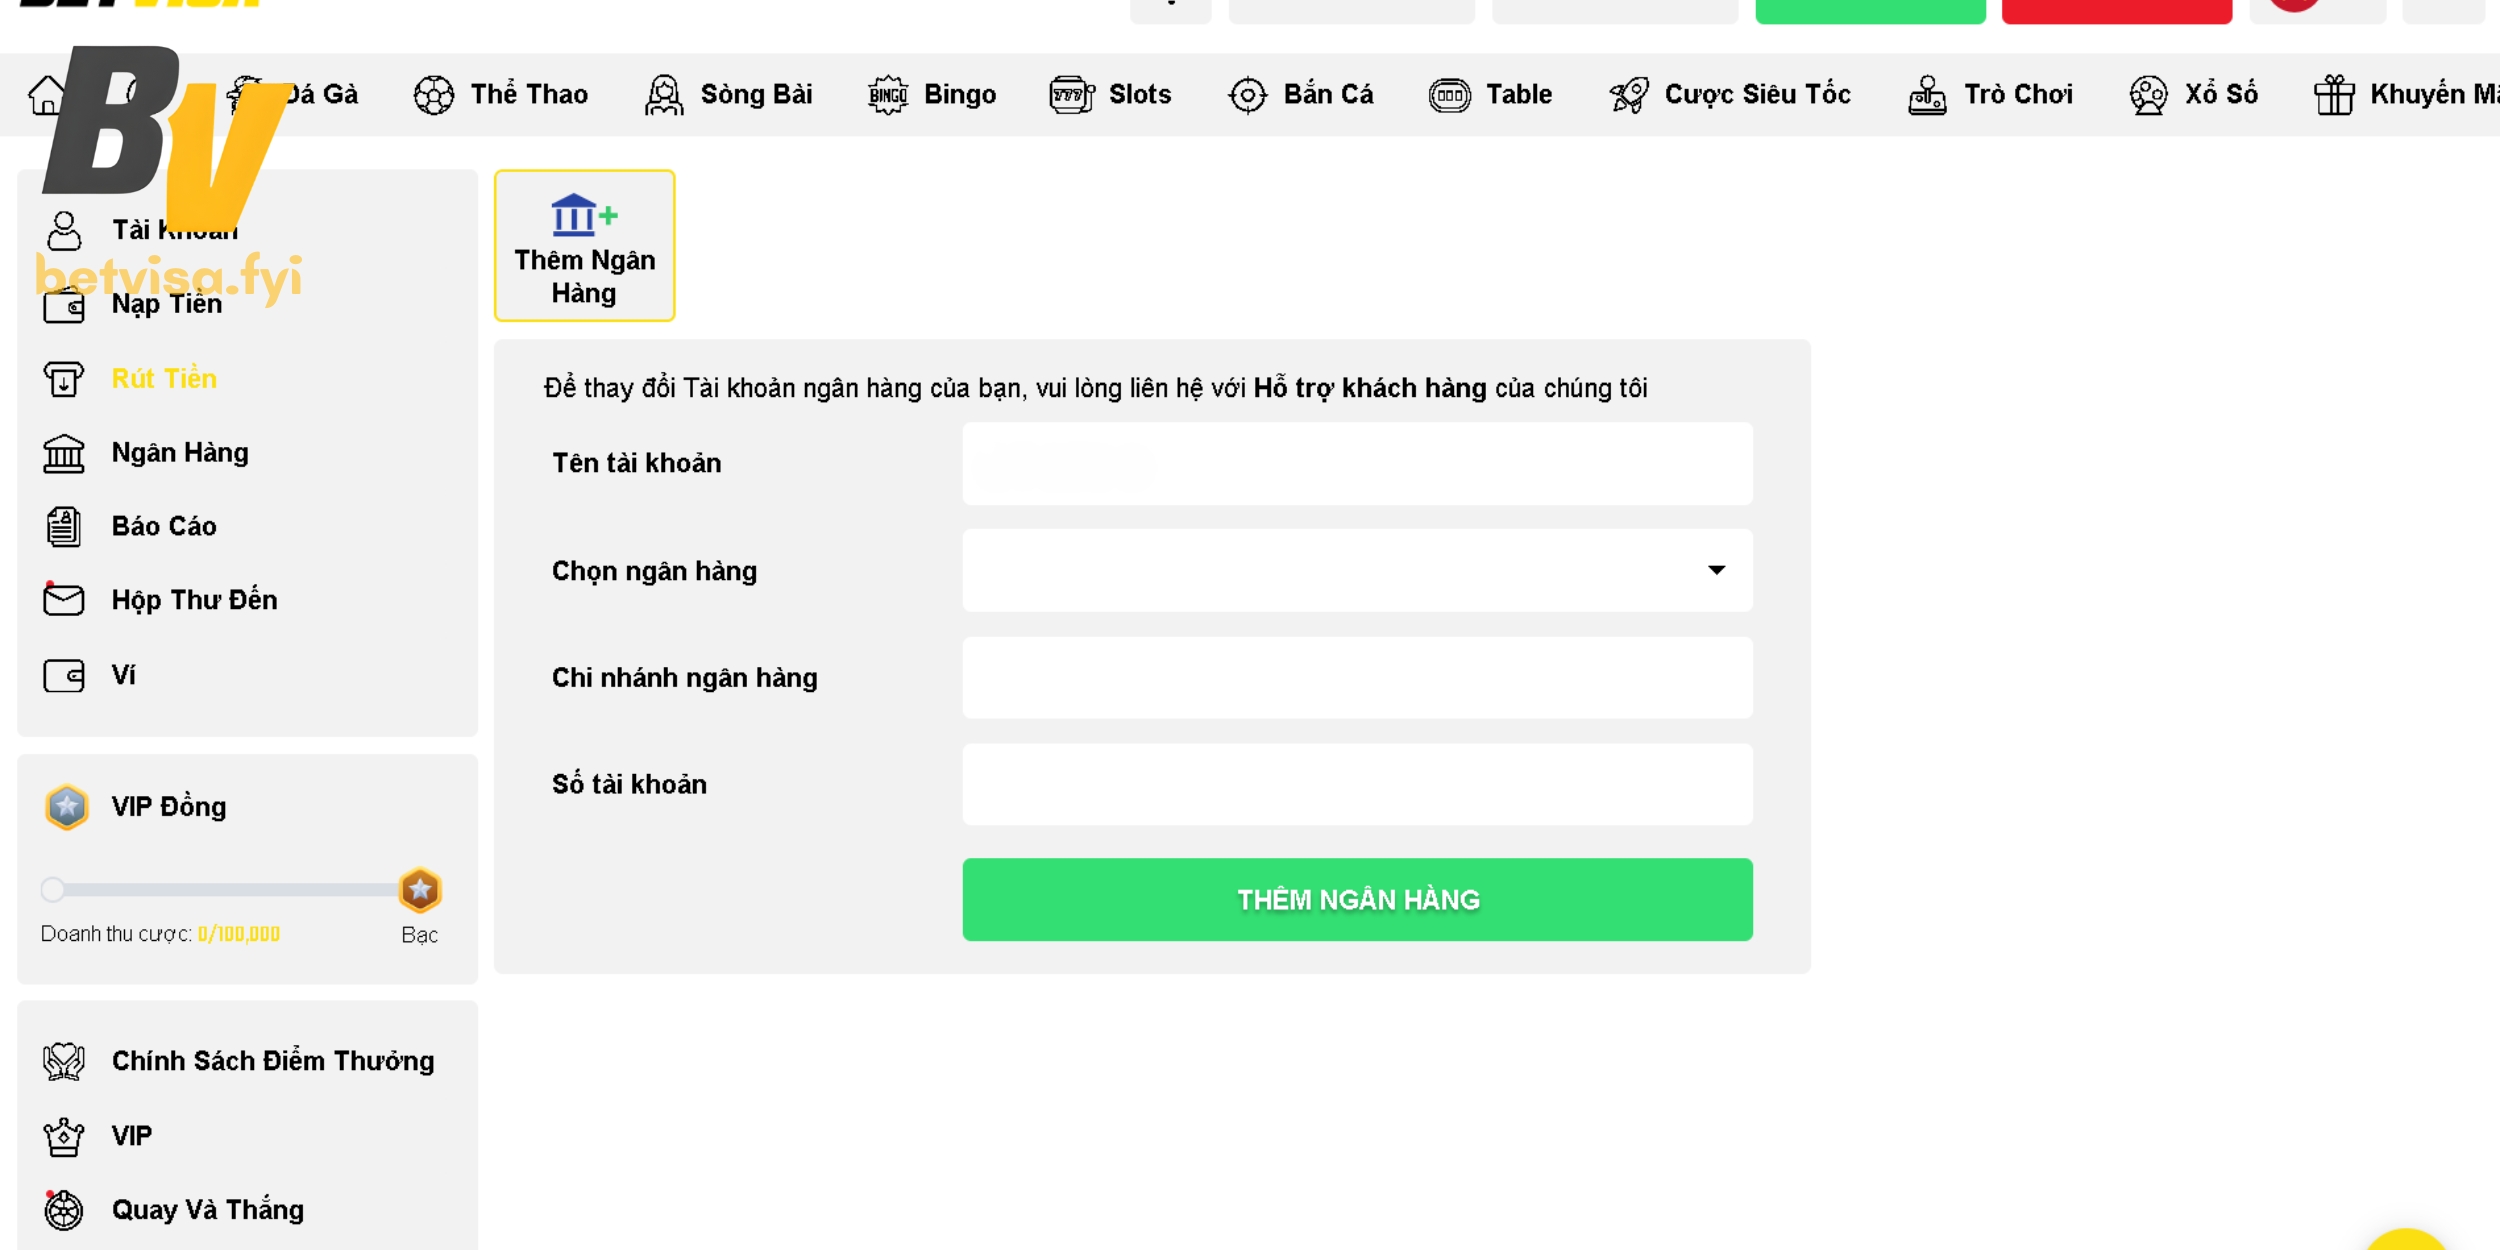This screenshot has height=1250, width=2500.
Task: Expand the Chọn ngân hàng dropdown
Action: coord(1356,570)
